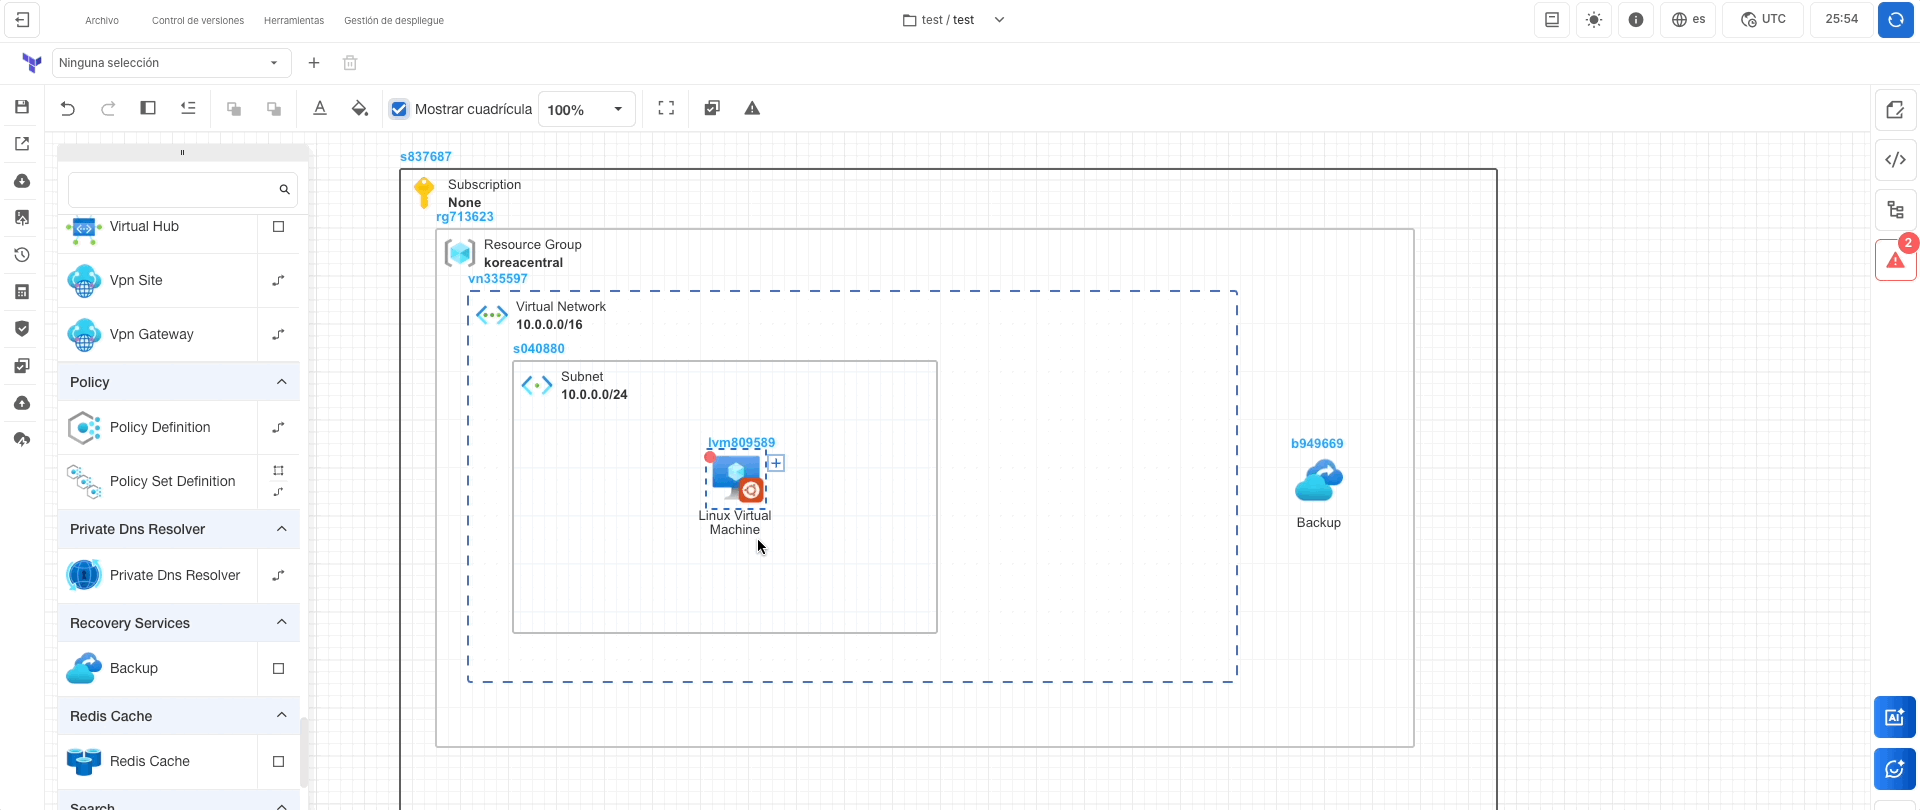Click the save disk icon

(x=22, y=107)
